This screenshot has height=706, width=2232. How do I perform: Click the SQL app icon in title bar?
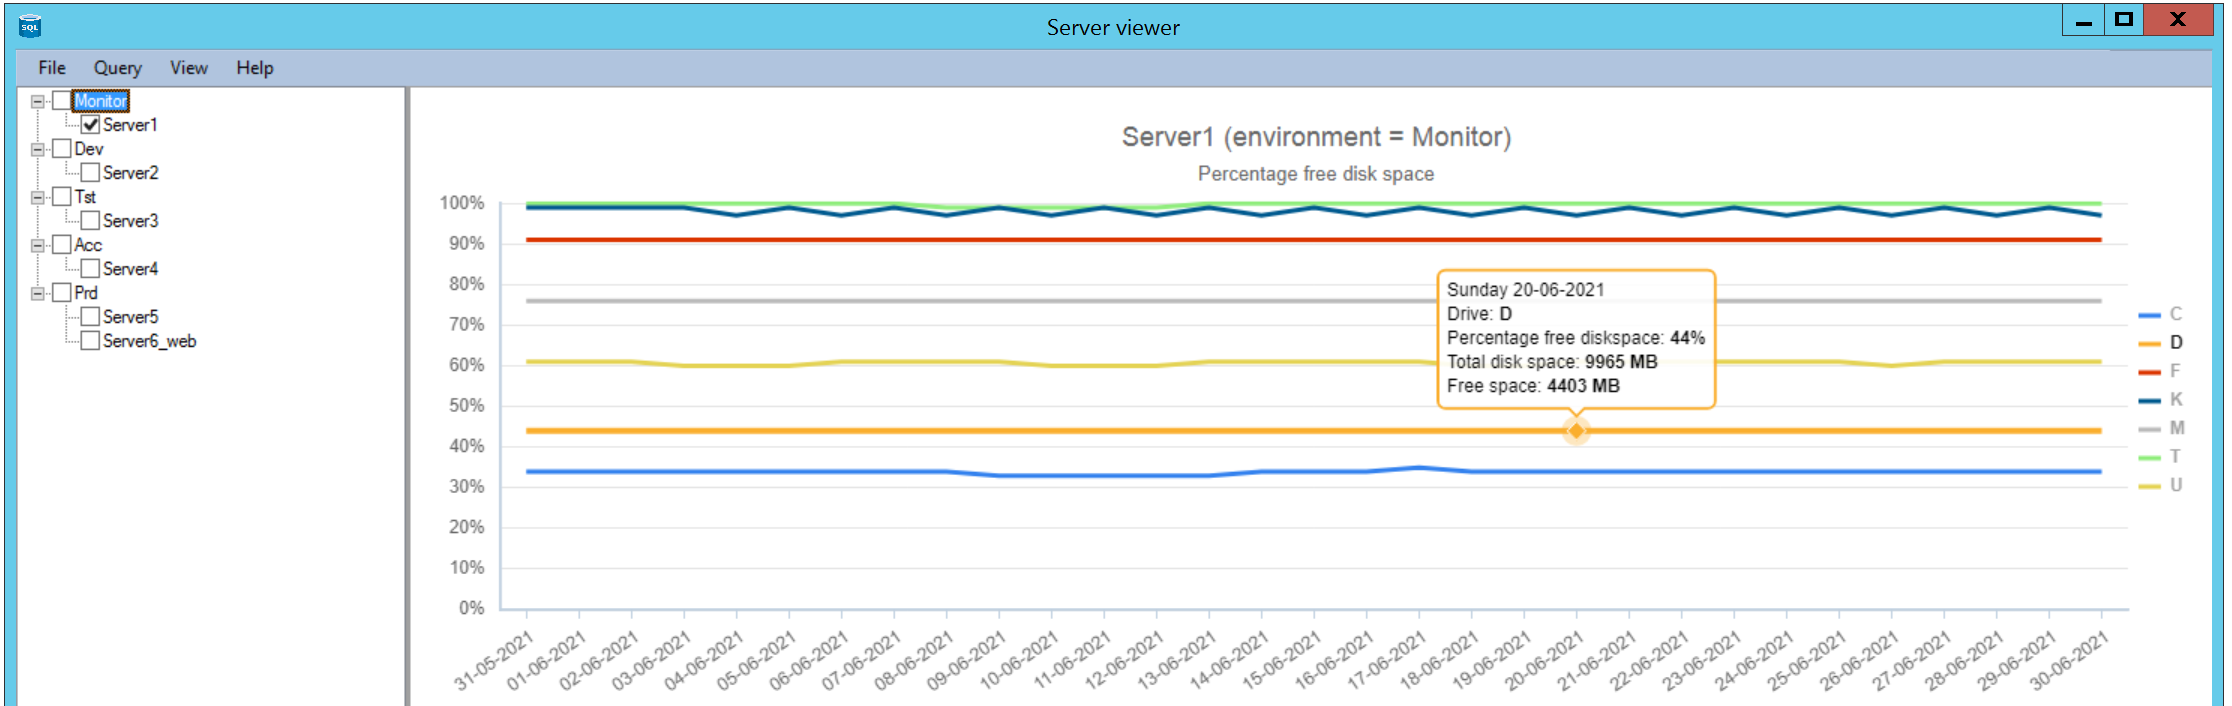(x=30, y=27)
